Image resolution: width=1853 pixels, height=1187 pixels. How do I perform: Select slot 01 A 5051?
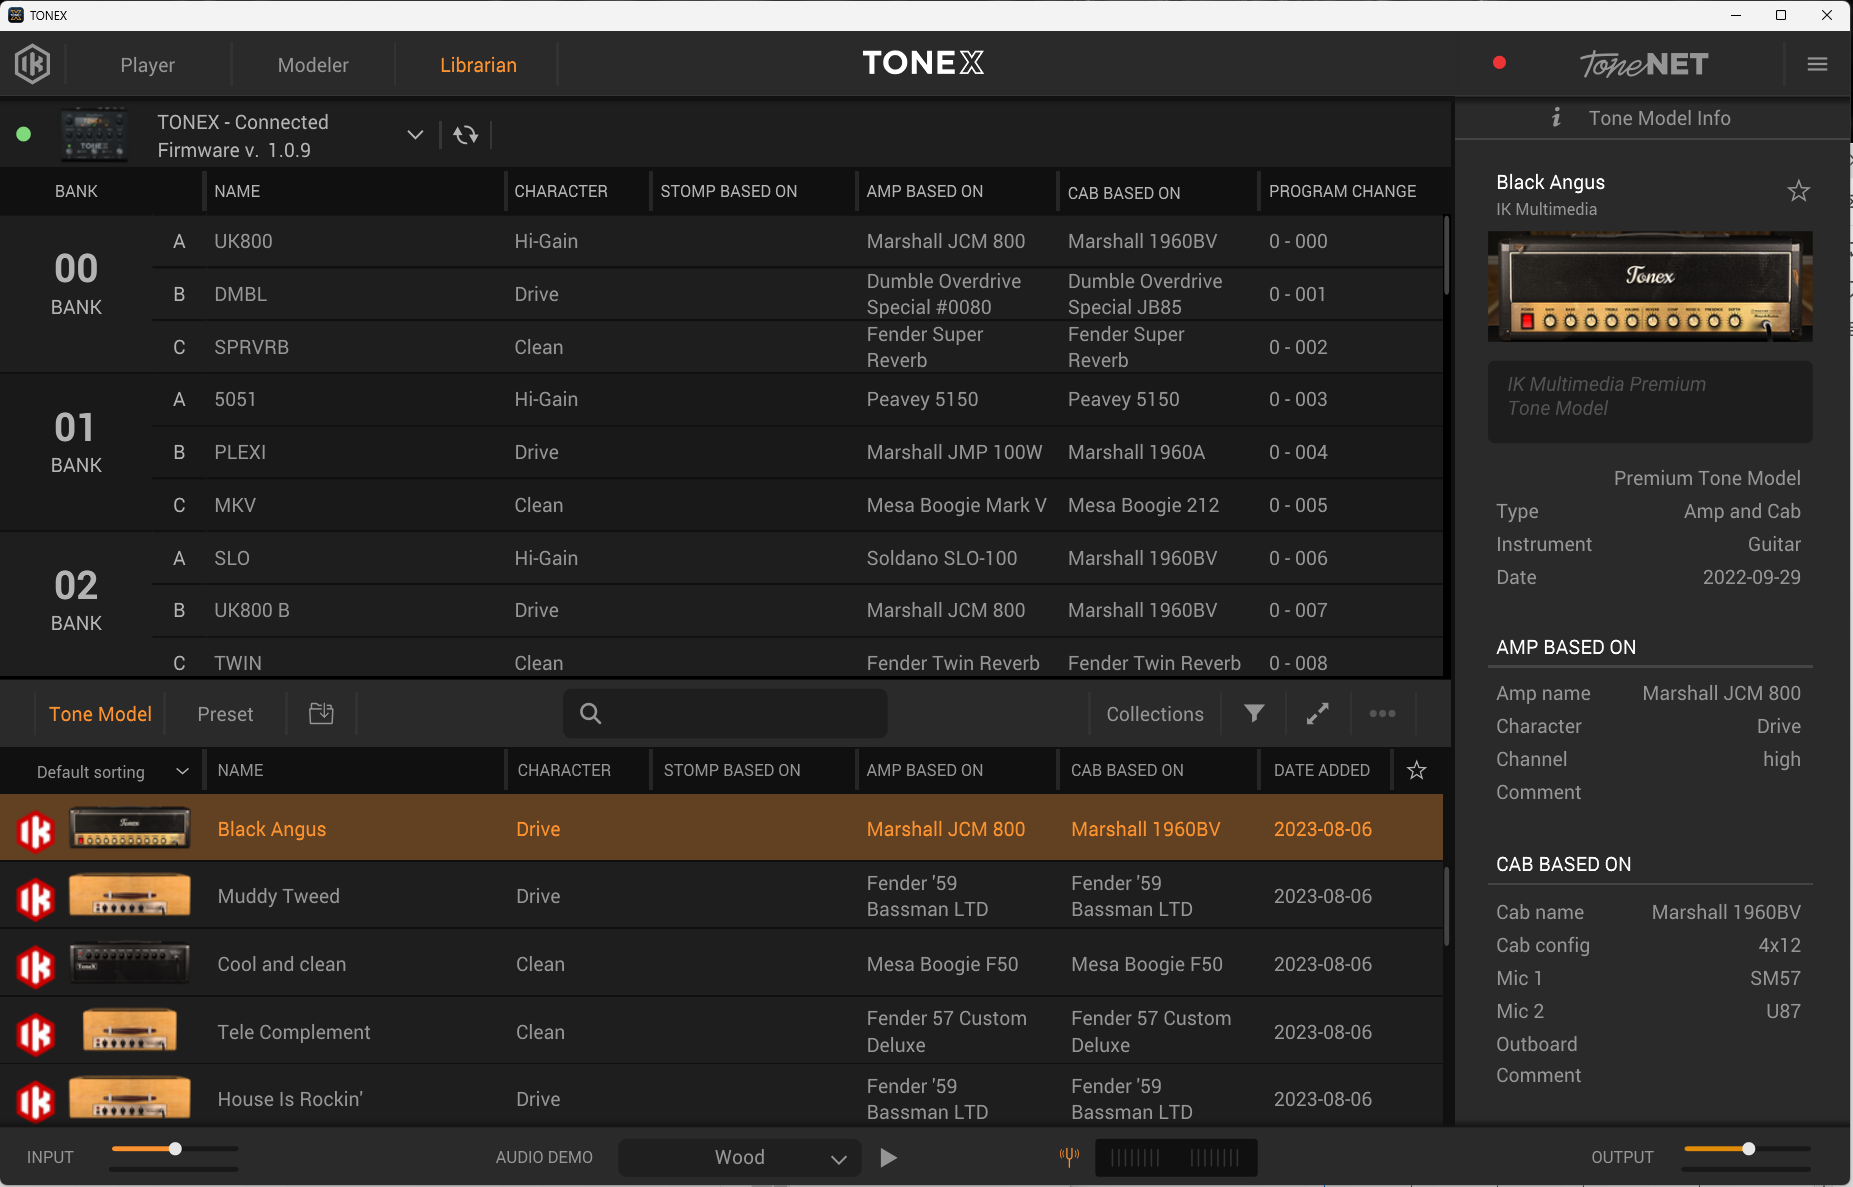click(x=797, y=399)
